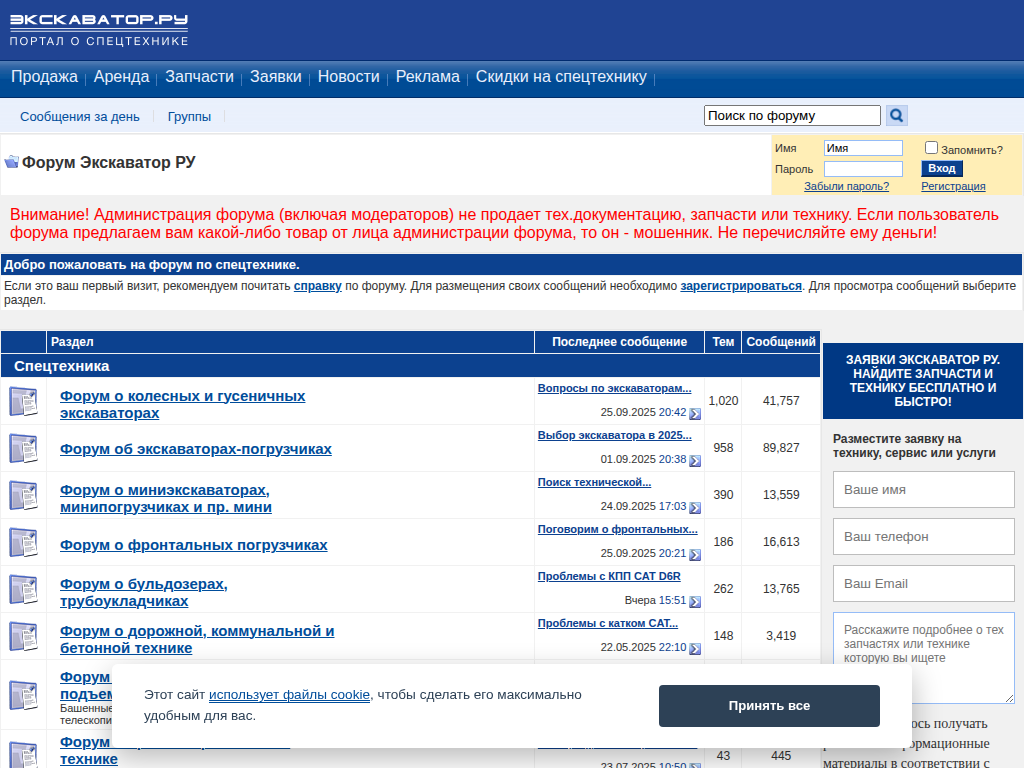
Task: Enable the Запомнить checkbox
Action: 931,148
